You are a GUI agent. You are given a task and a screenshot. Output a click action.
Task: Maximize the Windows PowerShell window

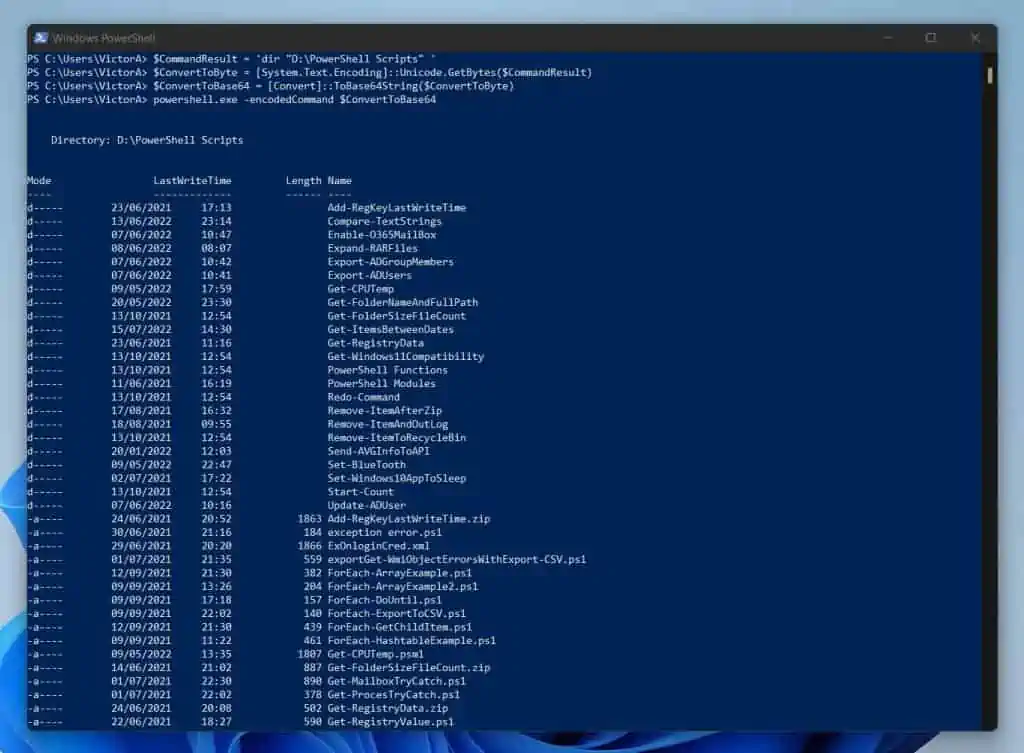tap(931, 38)
